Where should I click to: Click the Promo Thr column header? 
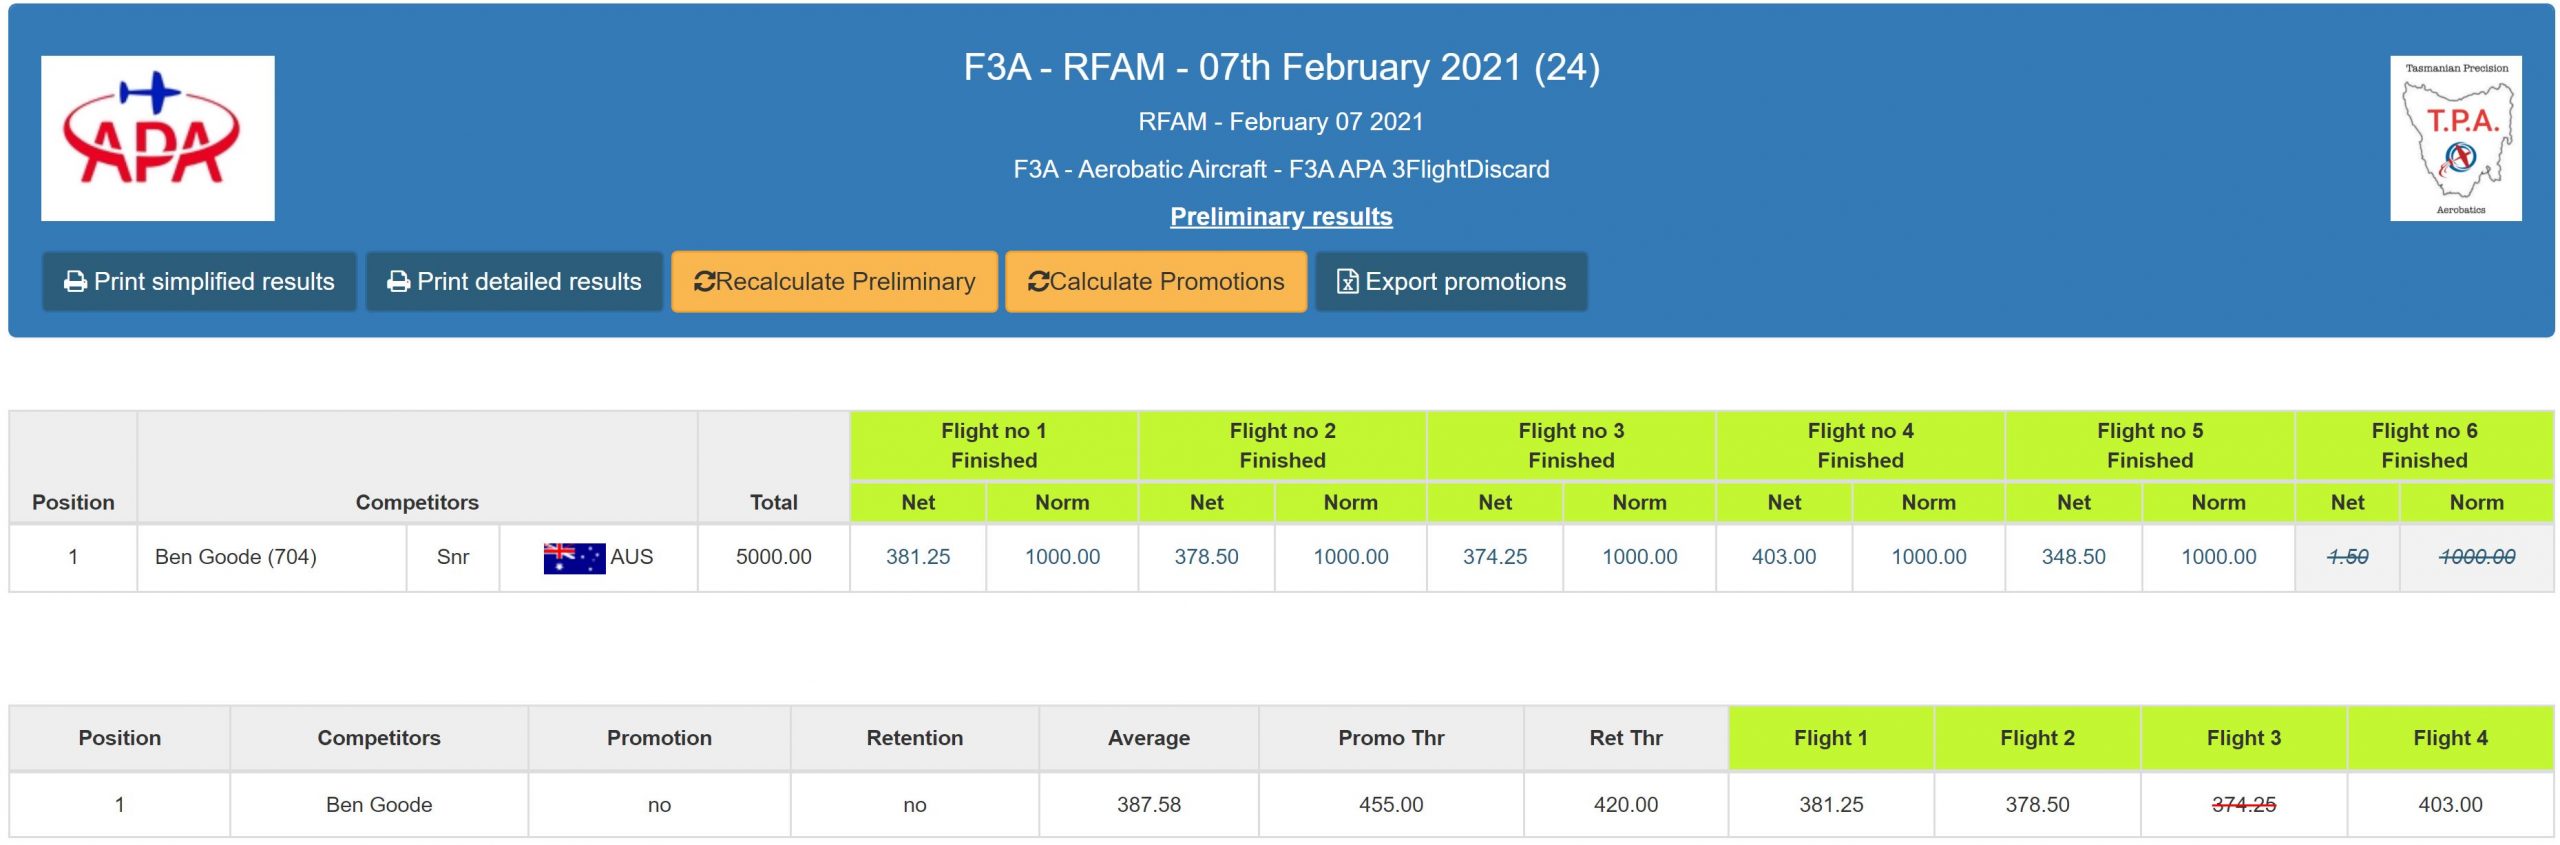click(1390, 738)
